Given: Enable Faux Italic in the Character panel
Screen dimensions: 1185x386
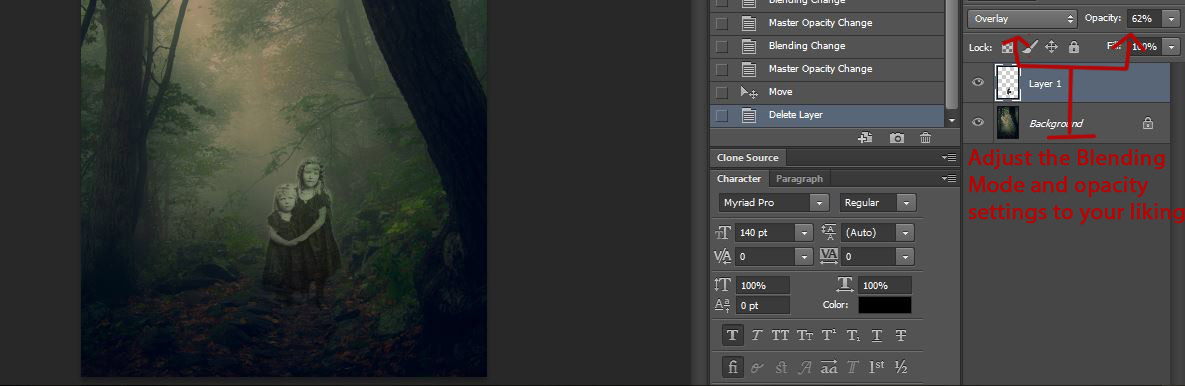Looking at the screenshot, I should 756,335.
